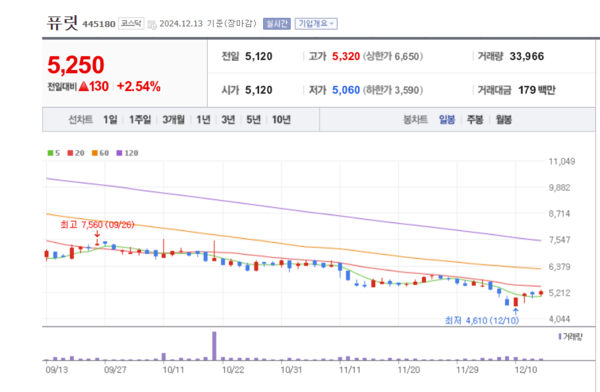Click the 5,212 price axis label
The height and width of the screenshot is (392, 600).
[x=559, y=293]
